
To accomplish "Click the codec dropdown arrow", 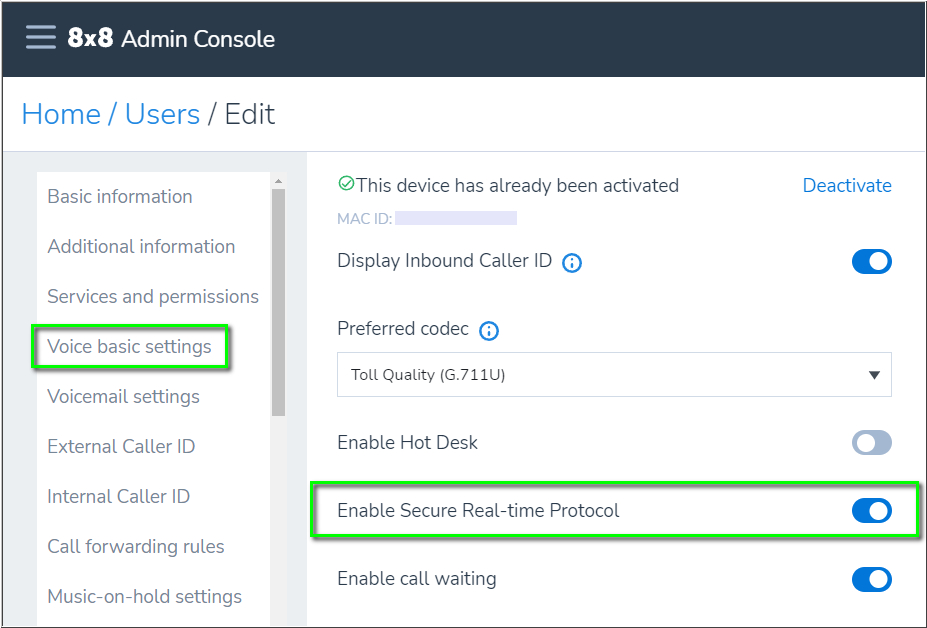I will click(x=874, y=376).
